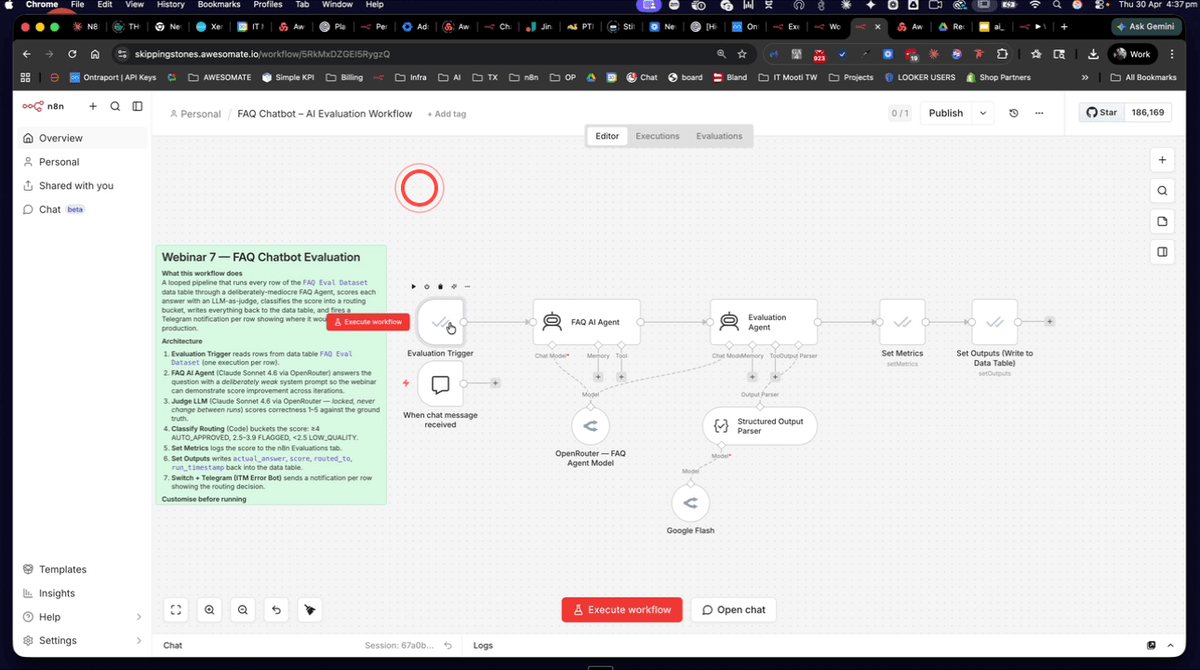
Task: Click the Open chat button
Action: 734,609
